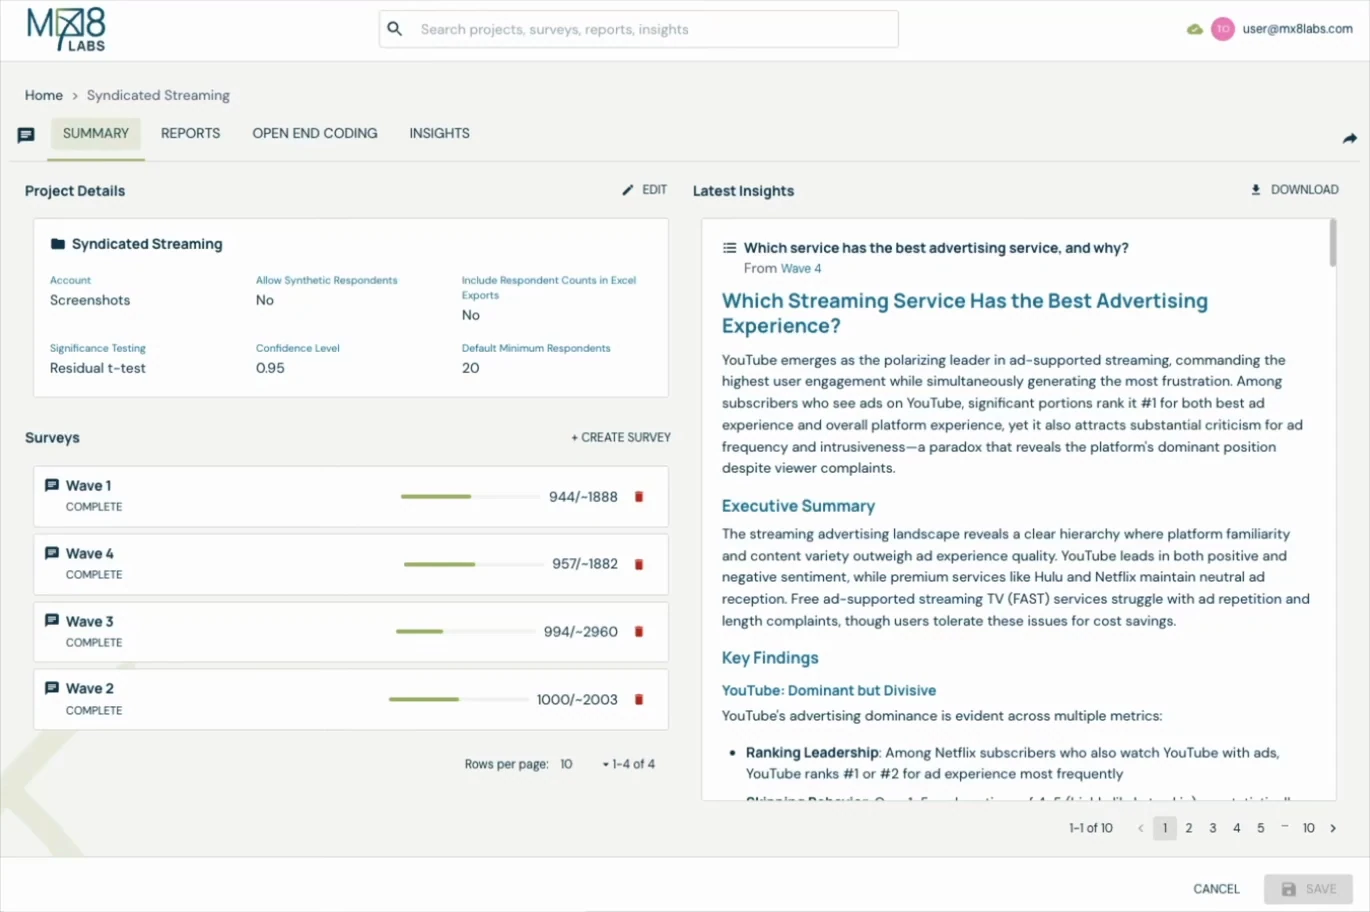Open the user avatar menu
The width and height of the screenshot is (1370, 912).
pyautogui.click(x=1222, y=29)
